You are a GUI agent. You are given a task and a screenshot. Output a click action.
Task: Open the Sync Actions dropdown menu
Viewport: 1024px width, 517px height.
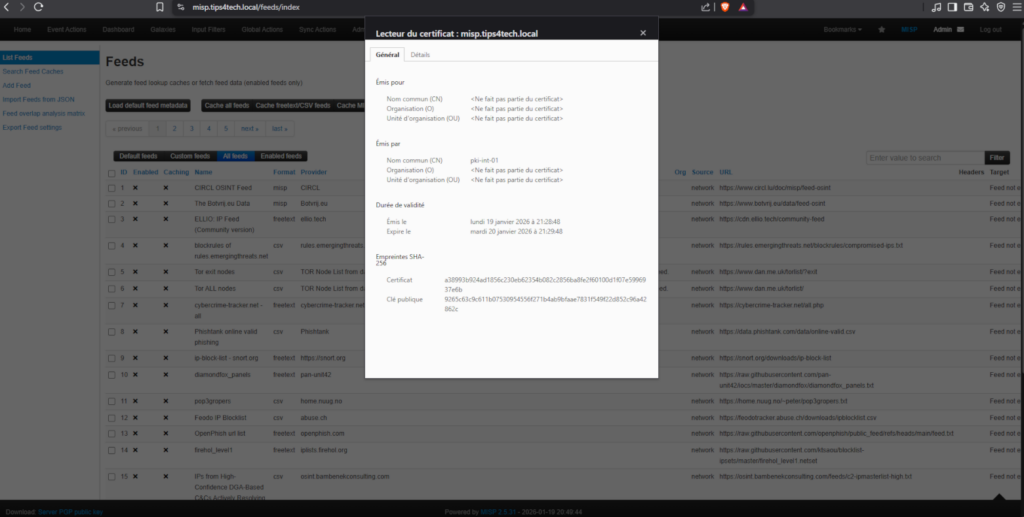coord(319,30)
